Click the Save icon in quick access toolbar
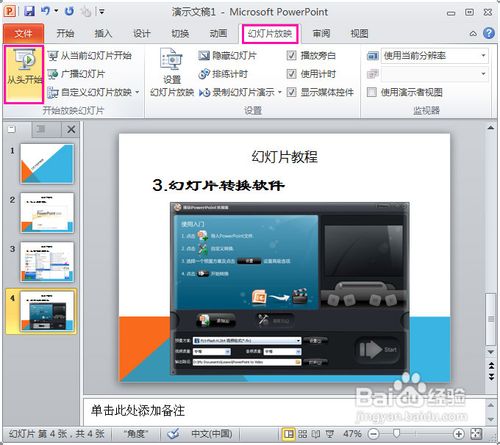Image resolution: width=500 pixels, height=445 pixels. [x=29, y=11]
